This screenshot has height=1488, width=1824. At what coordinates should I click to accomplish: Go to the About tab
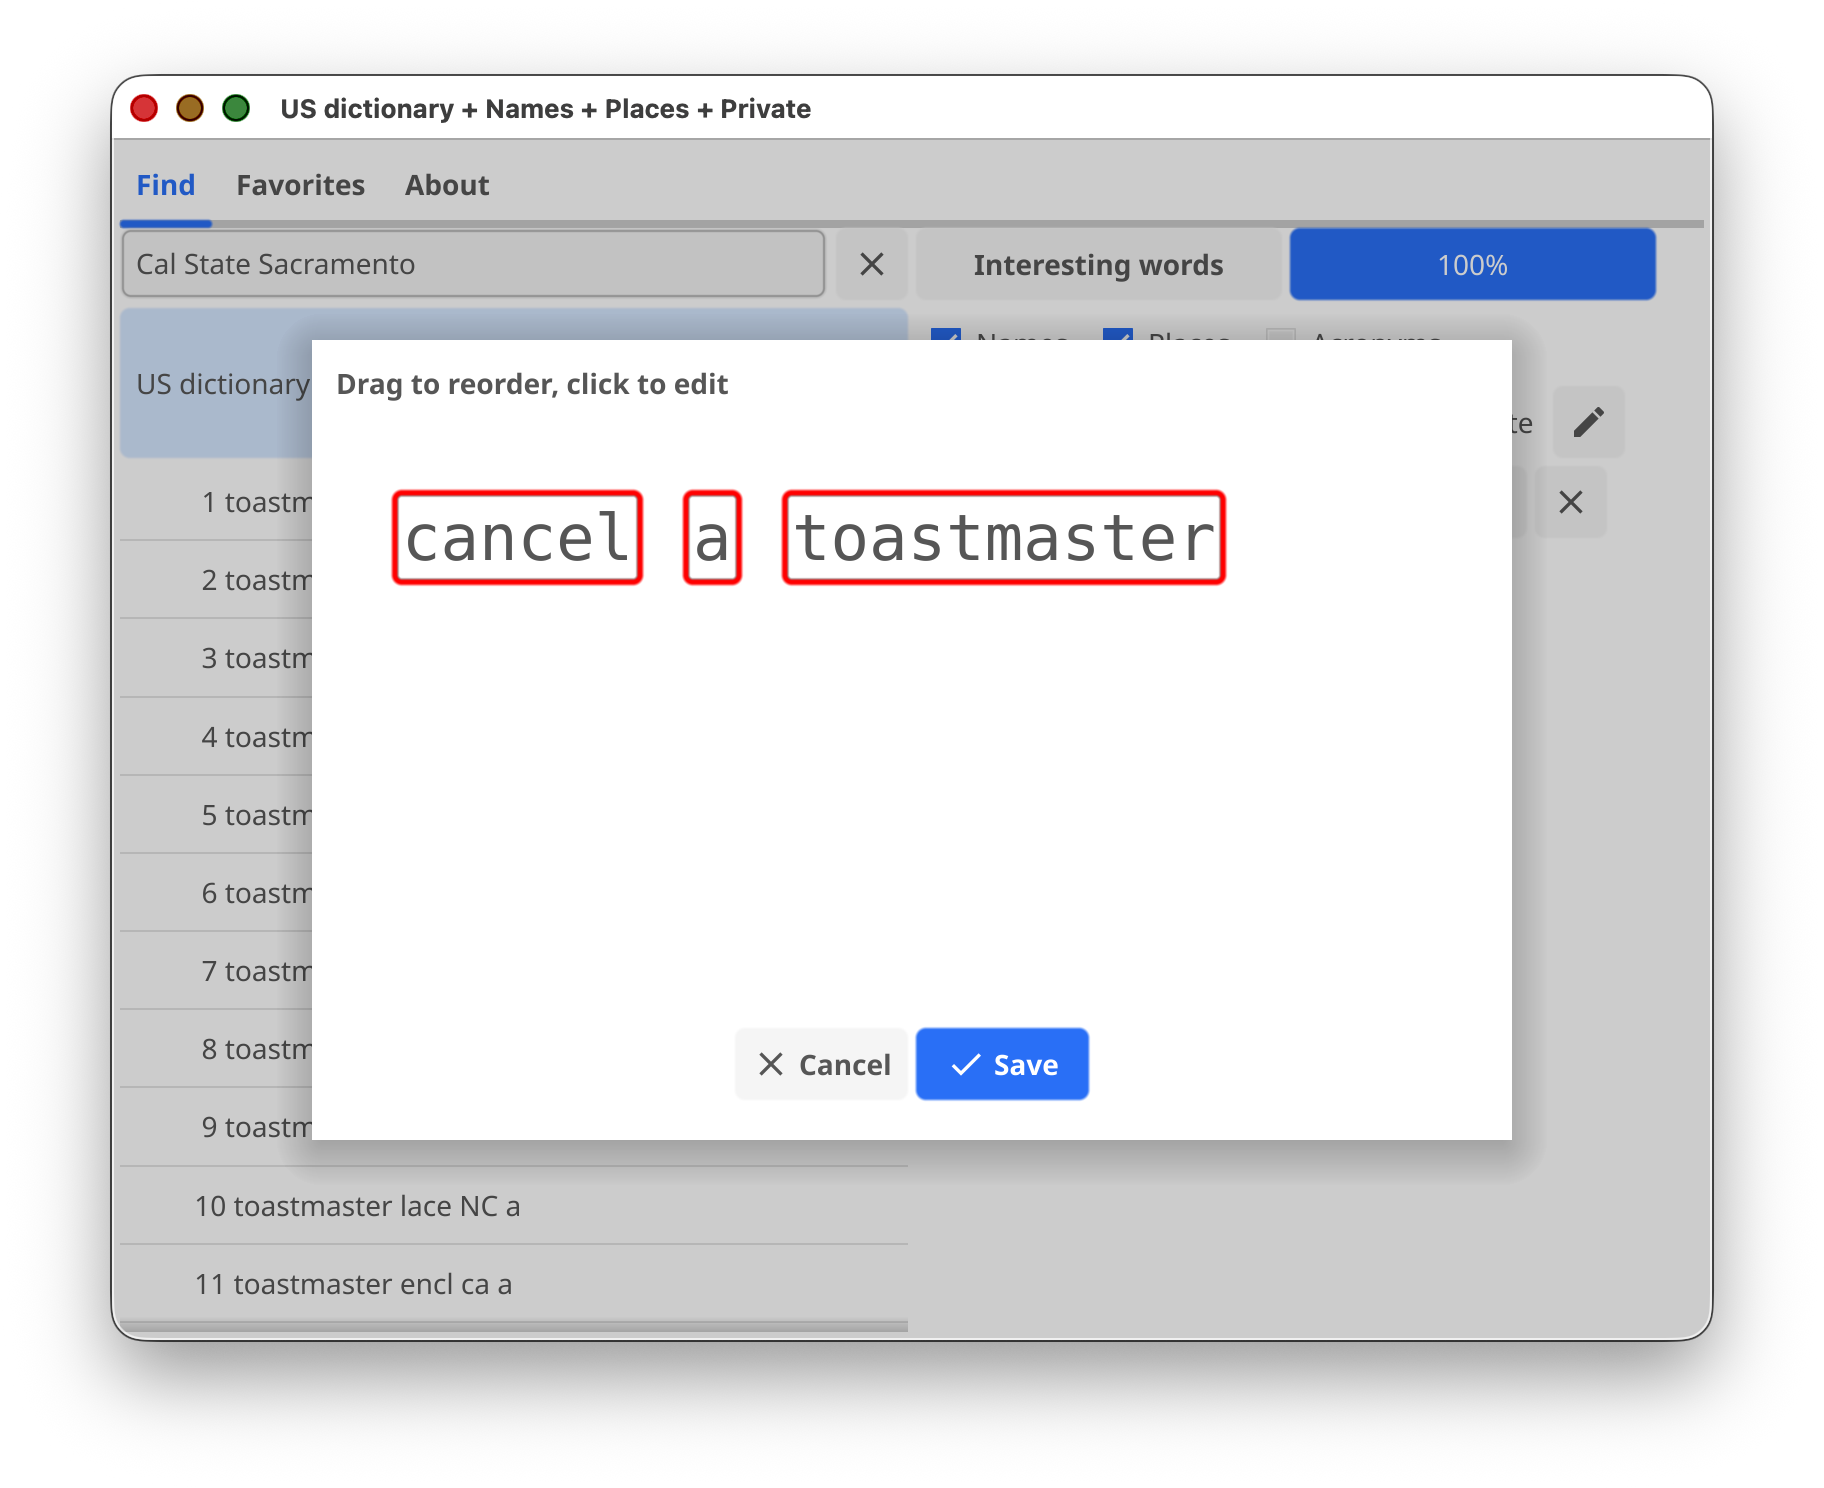[447, 185]
